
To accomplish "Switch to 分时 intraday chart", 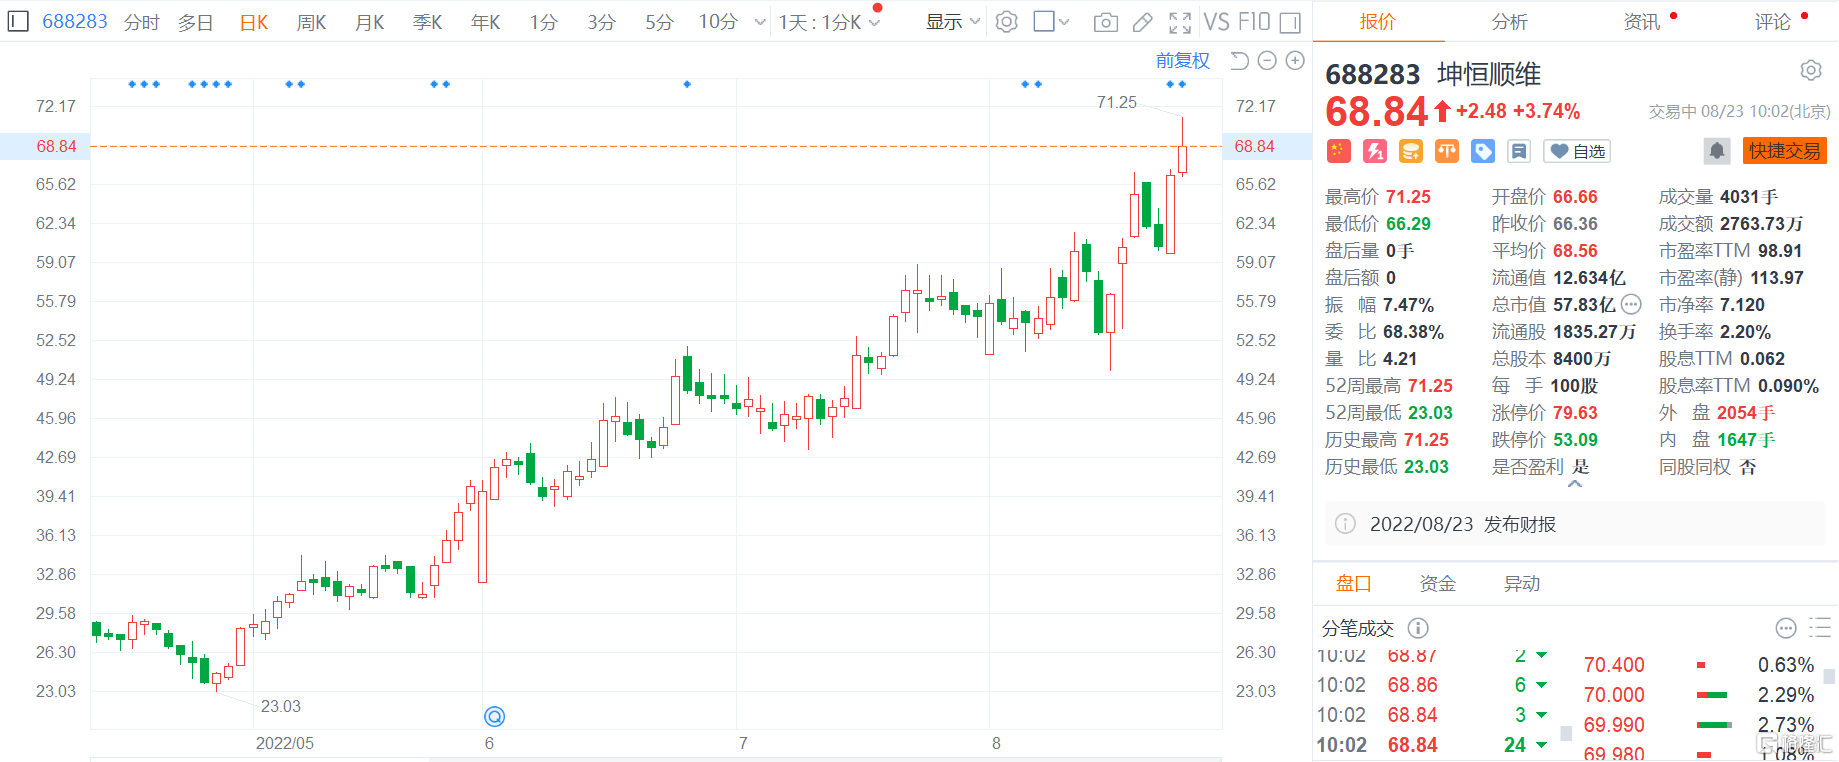I will [142, 22].
